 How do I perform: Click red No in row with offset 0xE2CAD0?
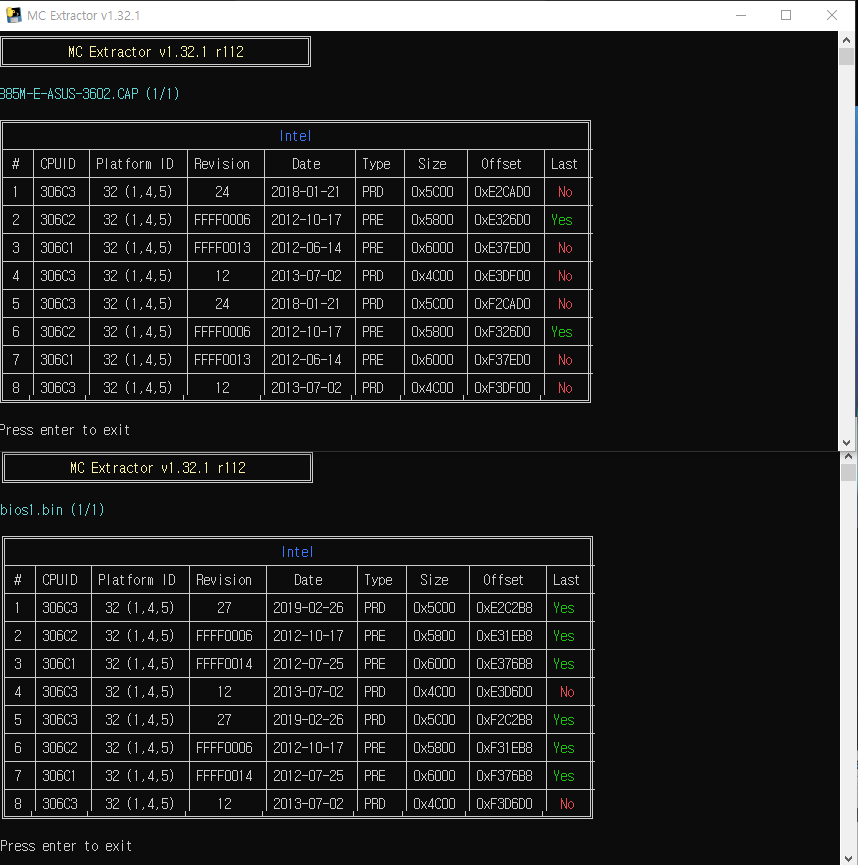click(x=565, y=192)
